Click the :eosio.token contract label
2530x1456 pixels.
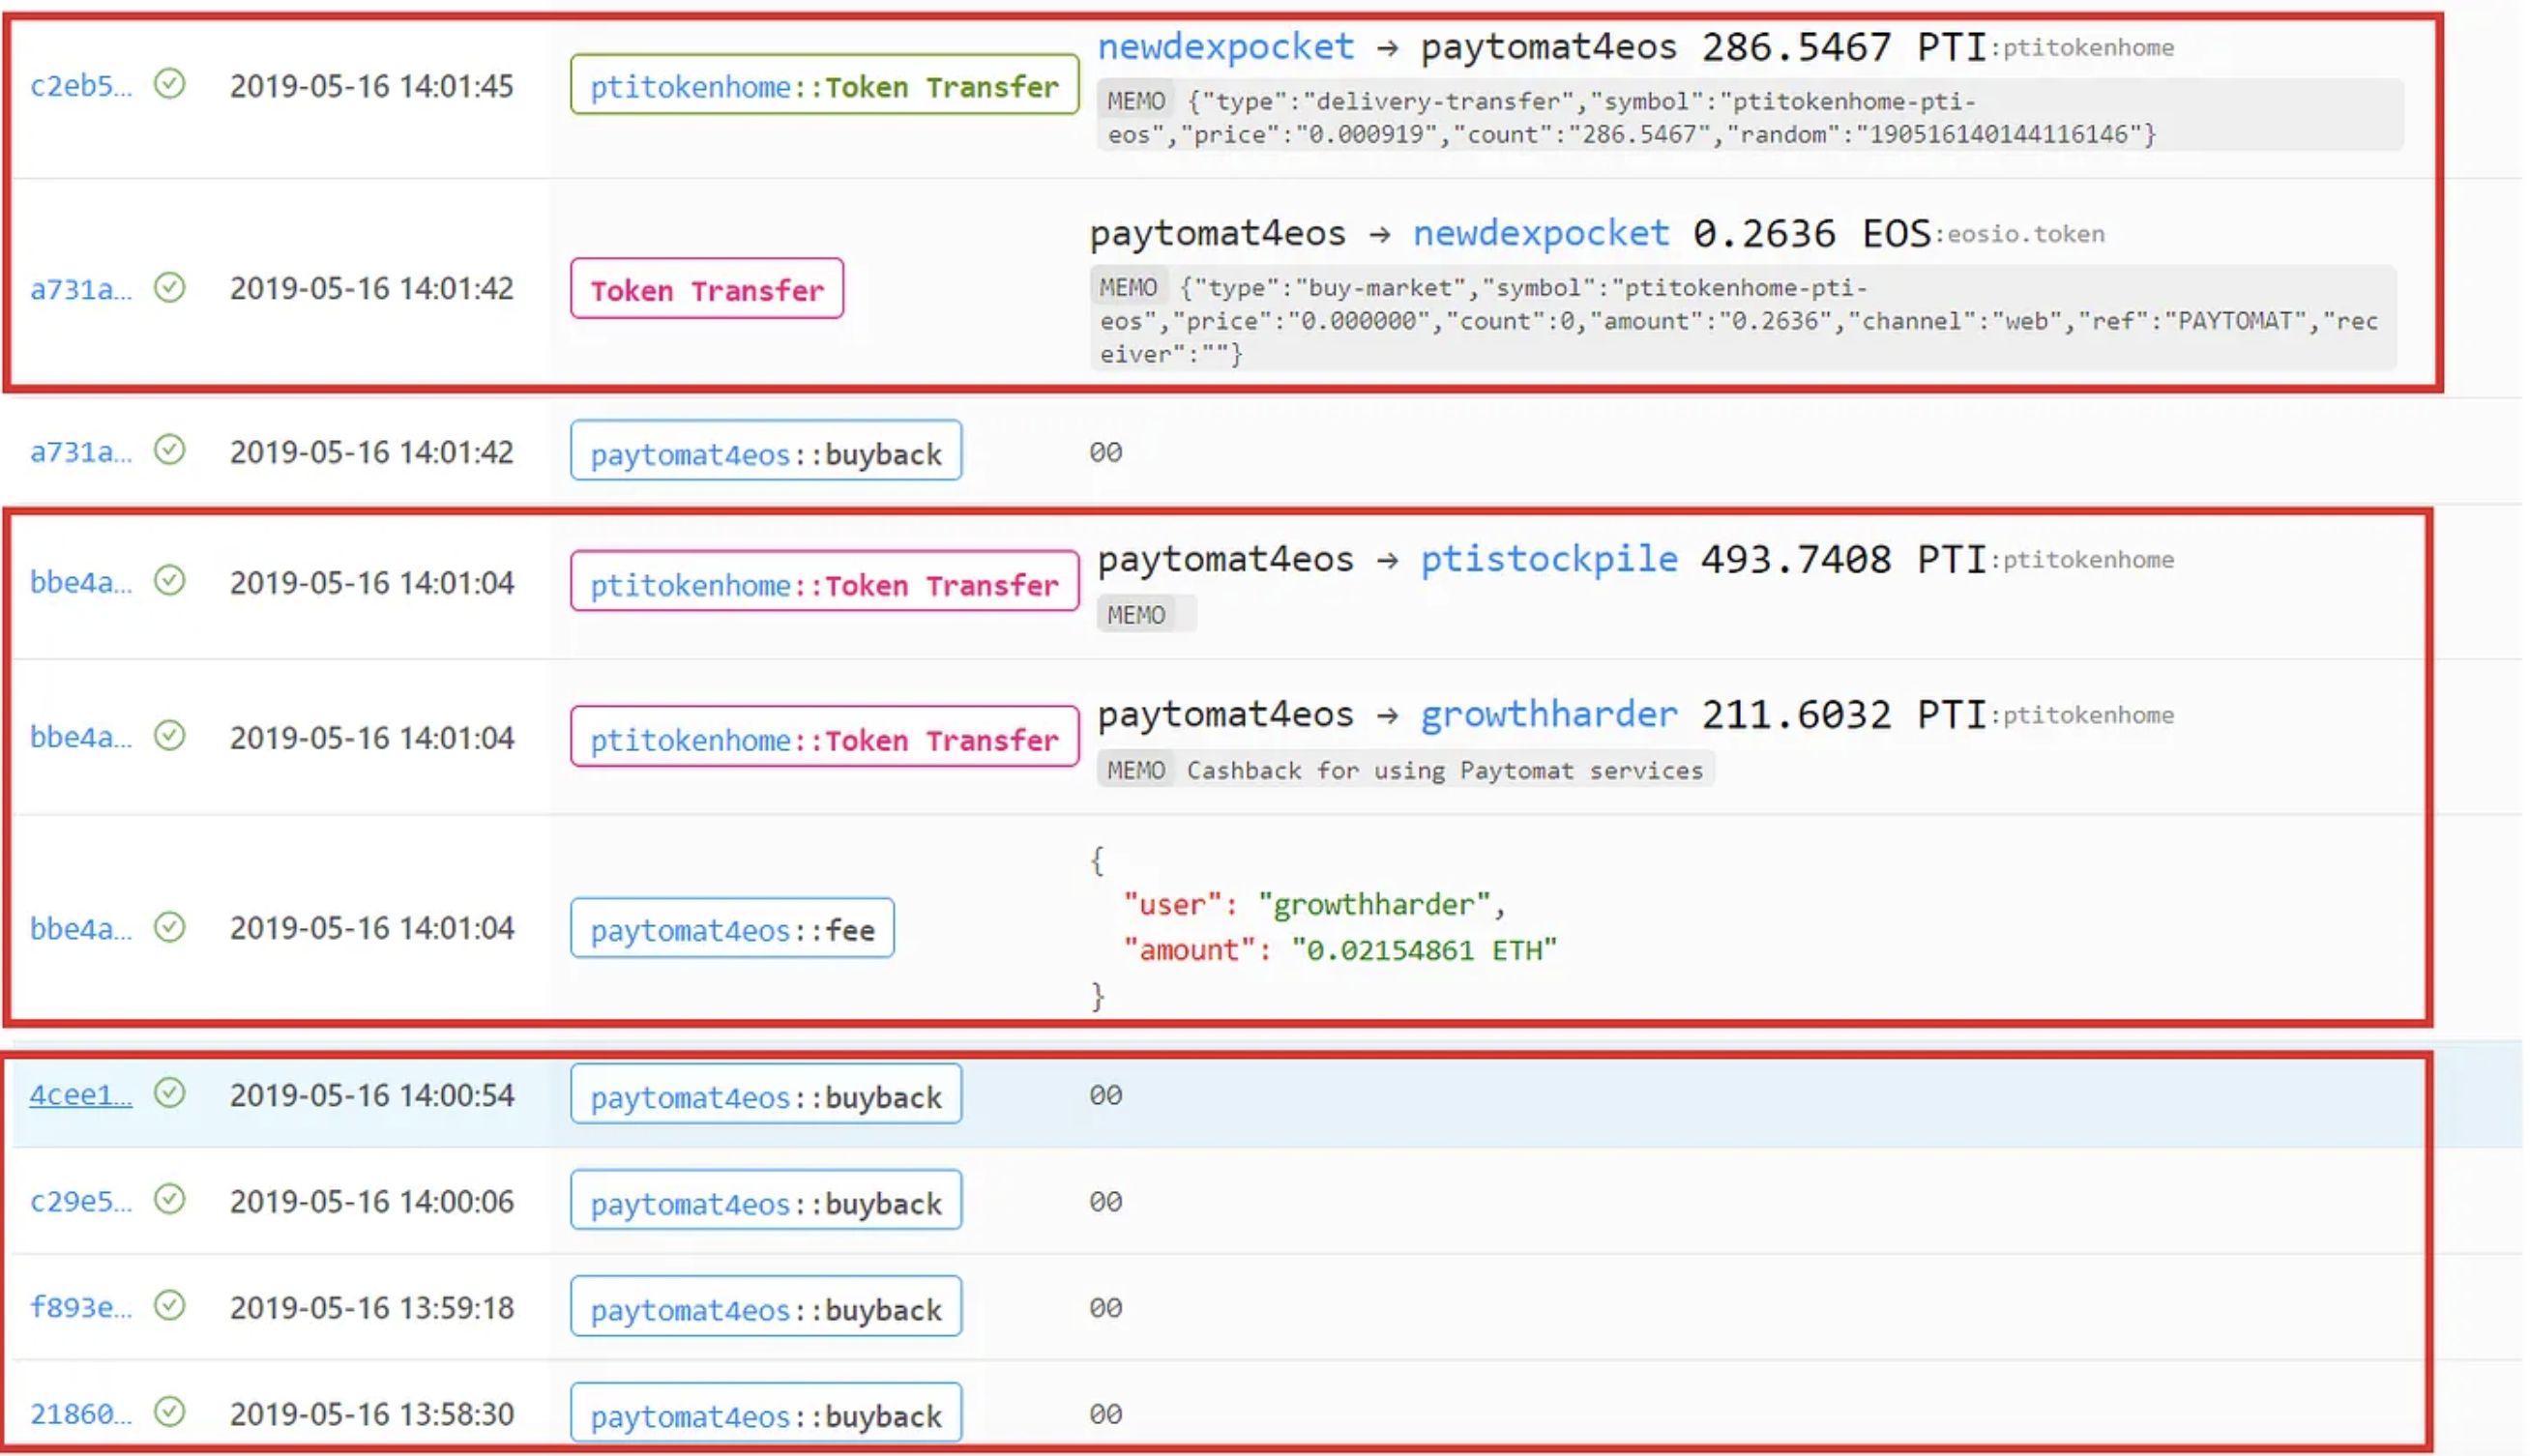(2021, 234)
